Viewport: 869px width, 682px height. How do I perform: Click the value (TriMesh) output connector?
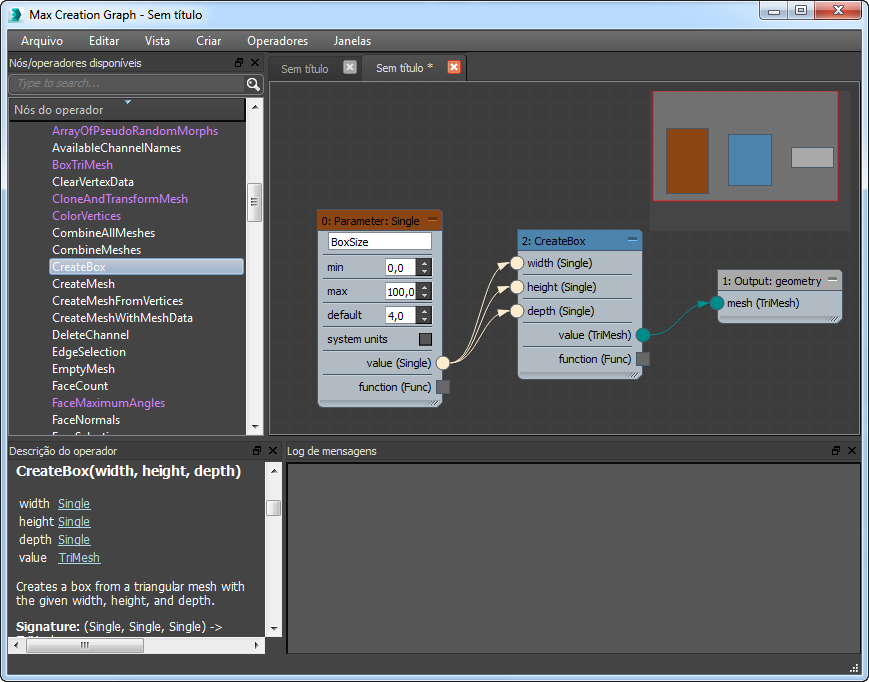click(x=643, y=335)
